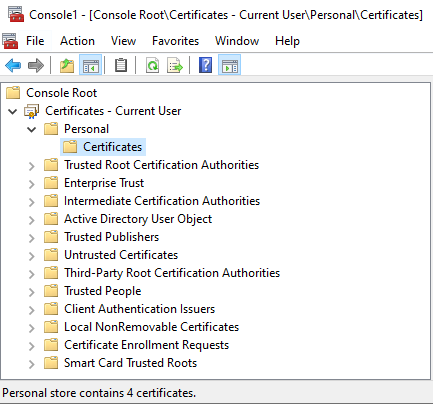The width and height of the screenshot is (433, 404).
Task: Toggle the Show/Hide Console Tree icon
Action: point(90,65)
